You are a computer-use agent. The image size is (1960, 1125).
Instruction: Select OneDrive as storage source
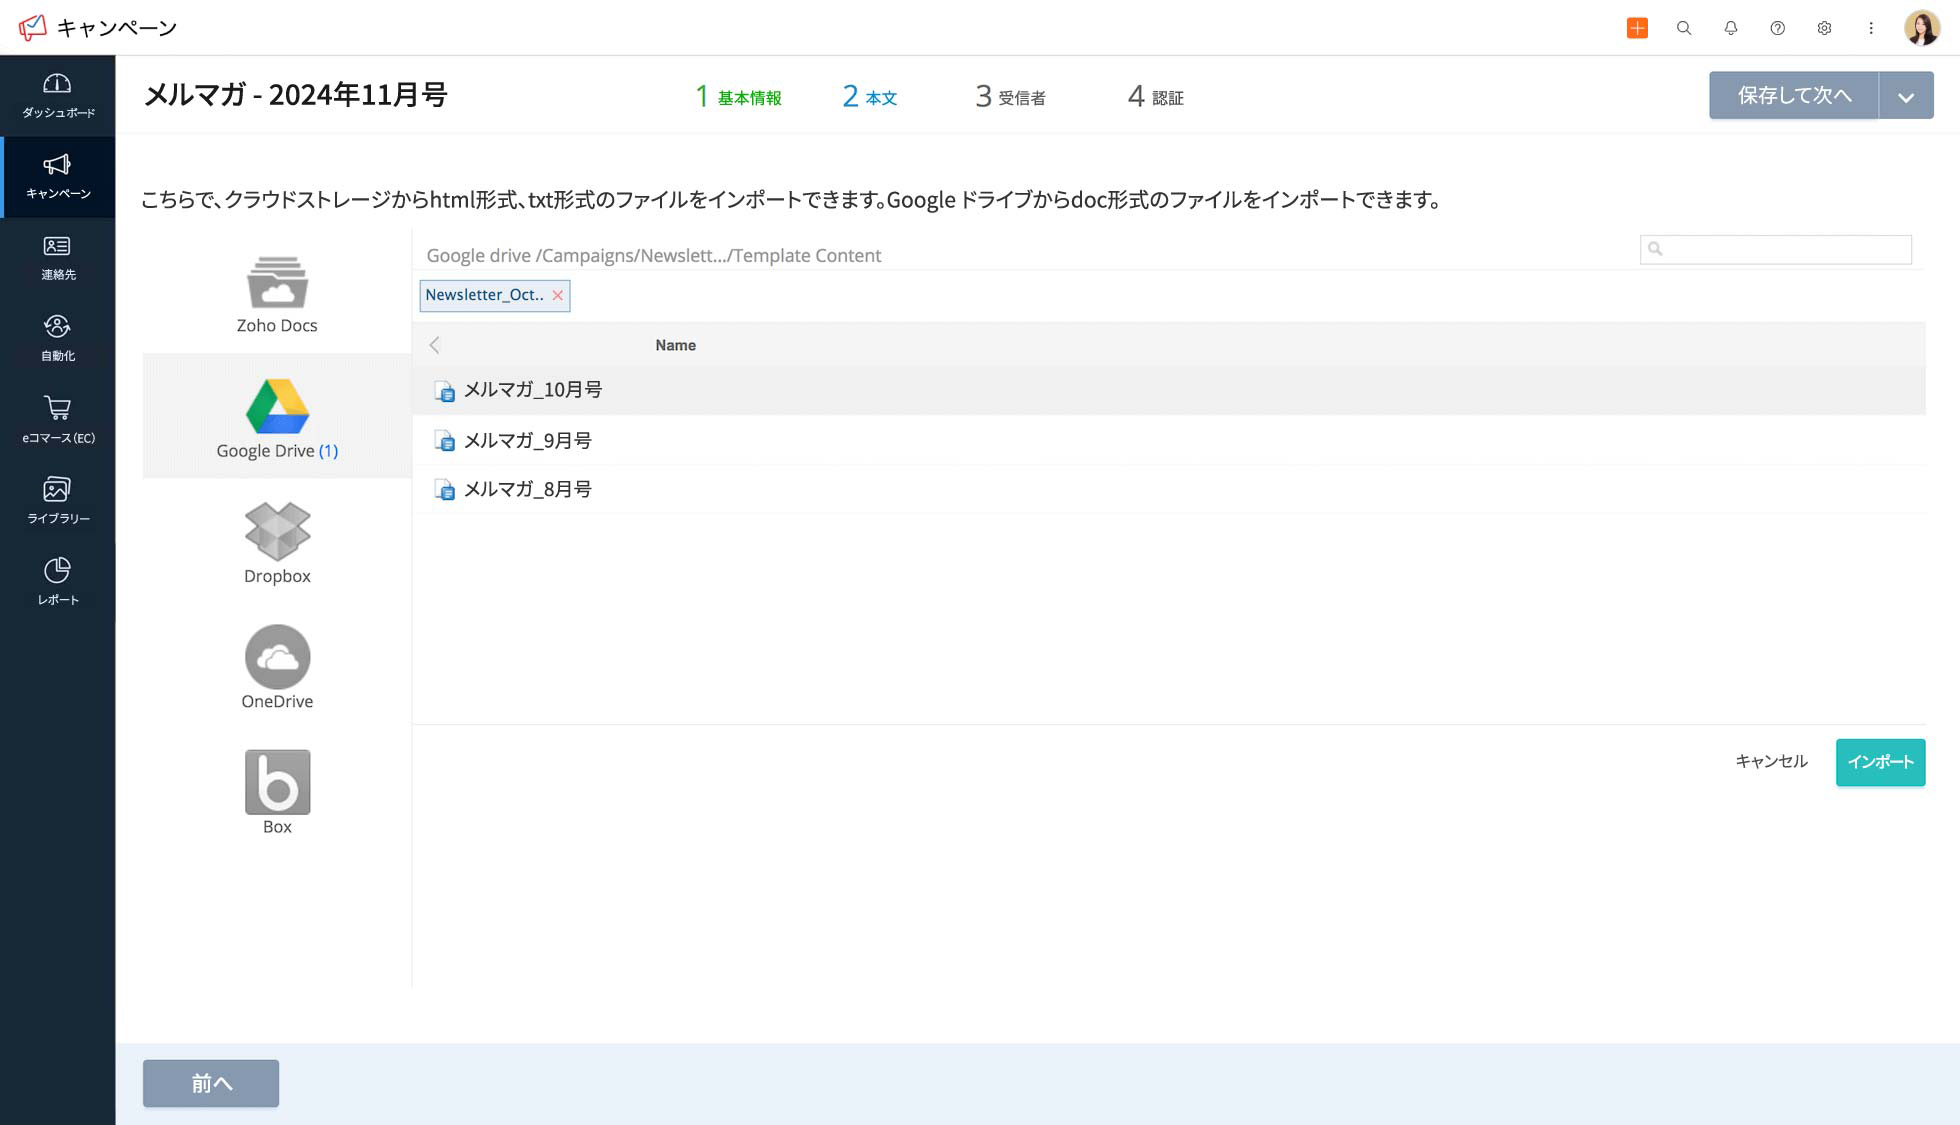point(277,667)
